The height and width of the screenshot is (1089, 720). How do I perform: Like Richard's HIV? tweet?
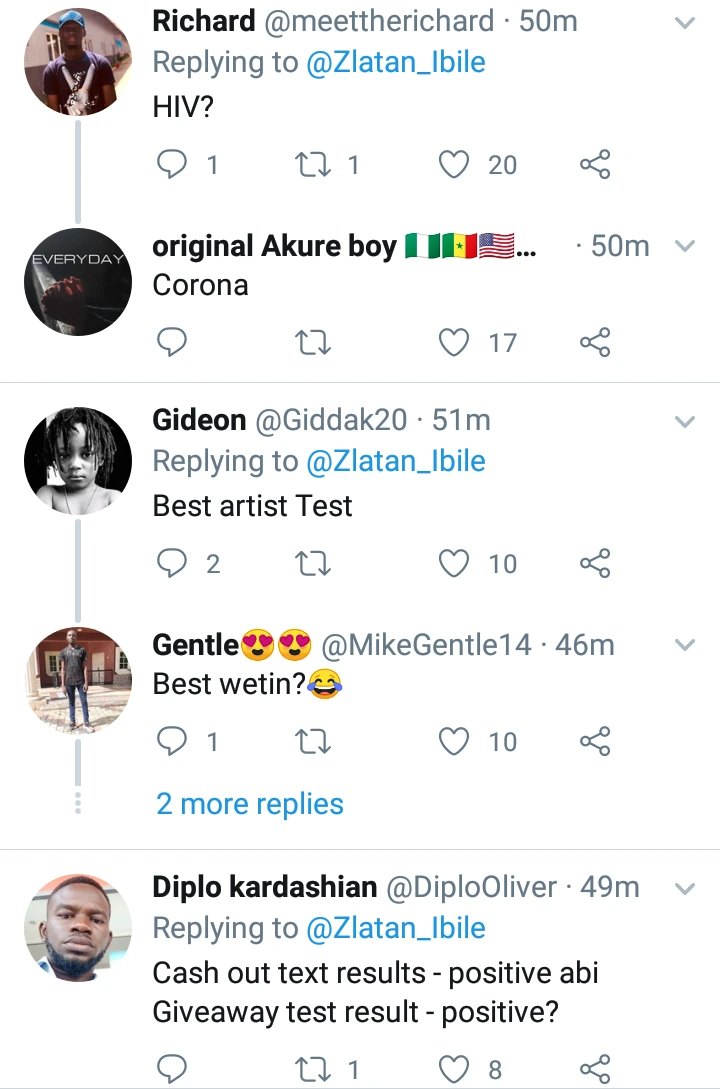[455, 164]
